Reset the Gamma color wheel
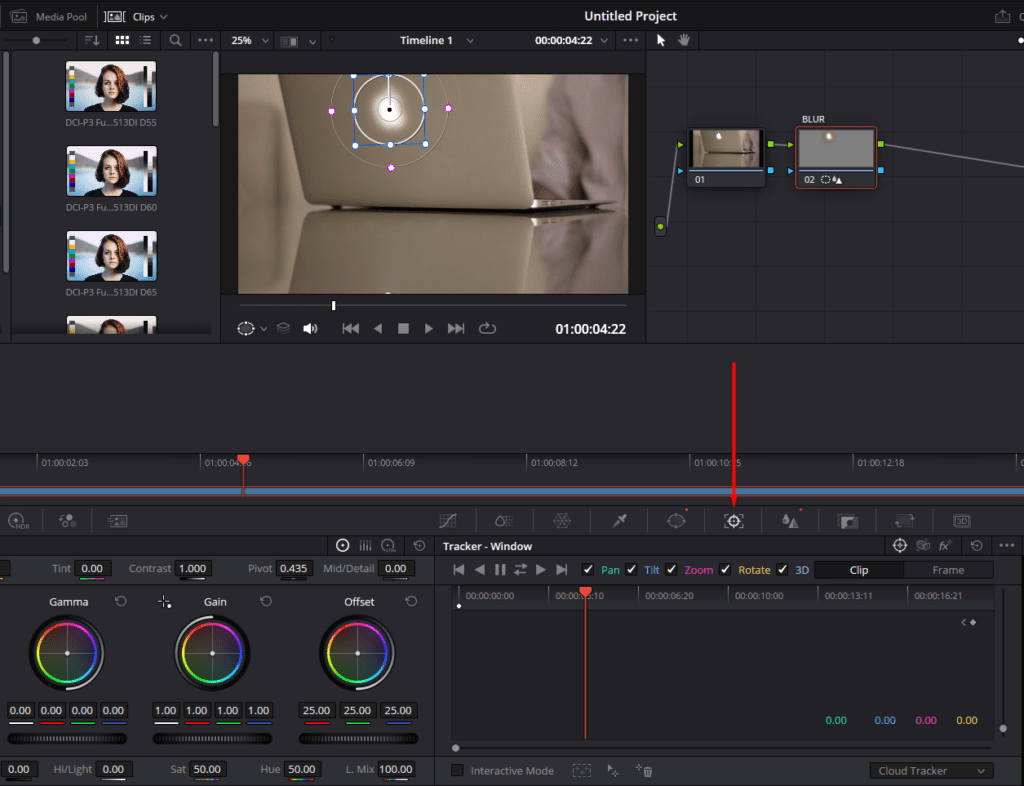The image size is (1024, 786). point(121,602)
